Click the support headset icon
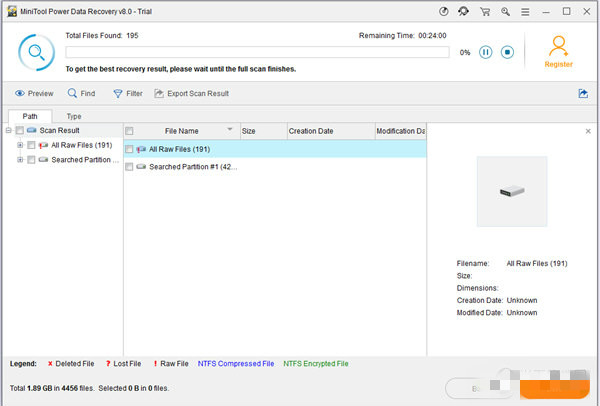 (463, 11)
